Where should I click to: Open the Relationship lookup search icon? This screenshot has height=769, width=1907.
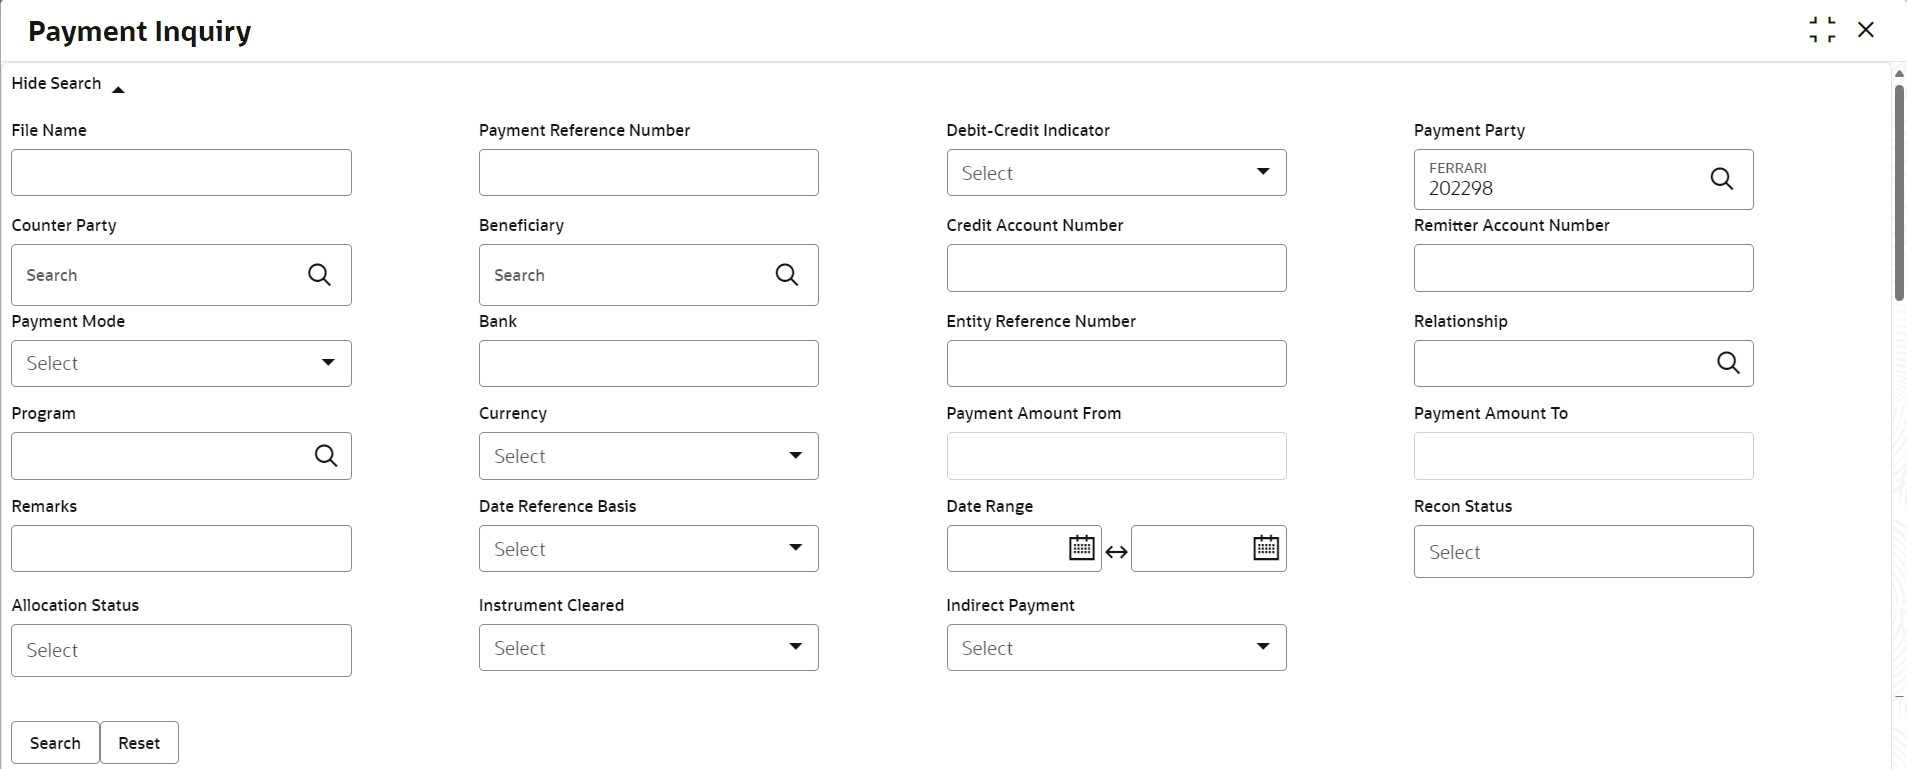tap(1728, 363)
